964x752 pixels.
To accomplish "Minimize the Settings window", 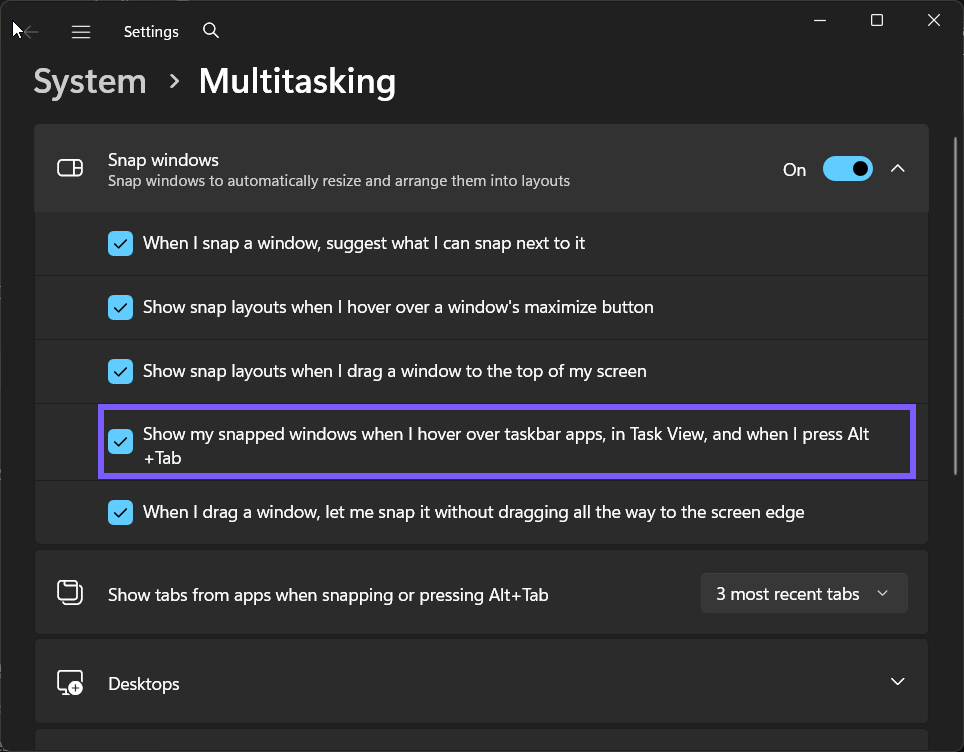I will [820, 20].
